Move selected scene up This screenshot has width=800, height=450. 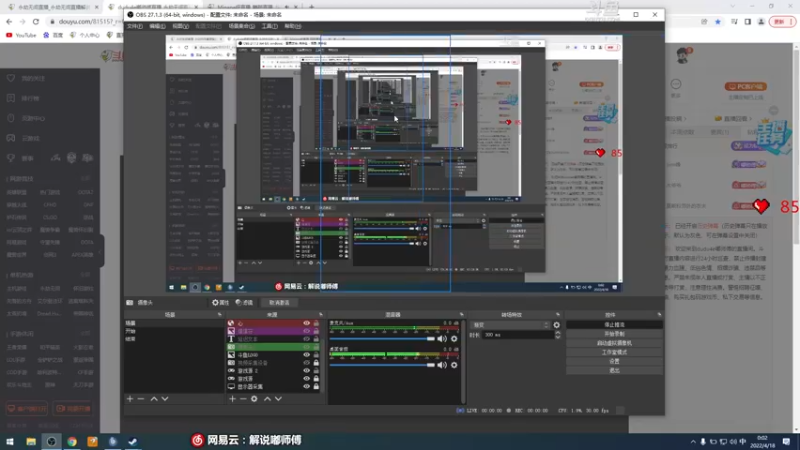point(154,398)
